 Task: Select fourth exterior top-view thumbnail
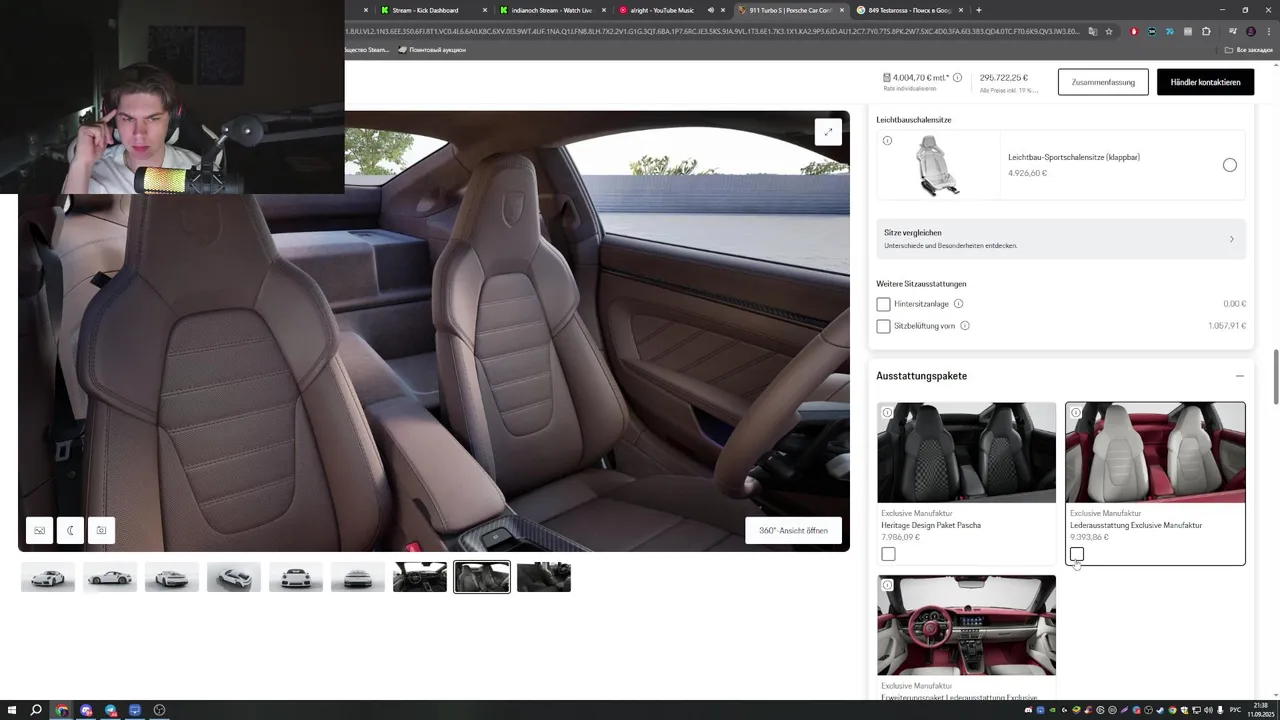click(x=234, y=577)
